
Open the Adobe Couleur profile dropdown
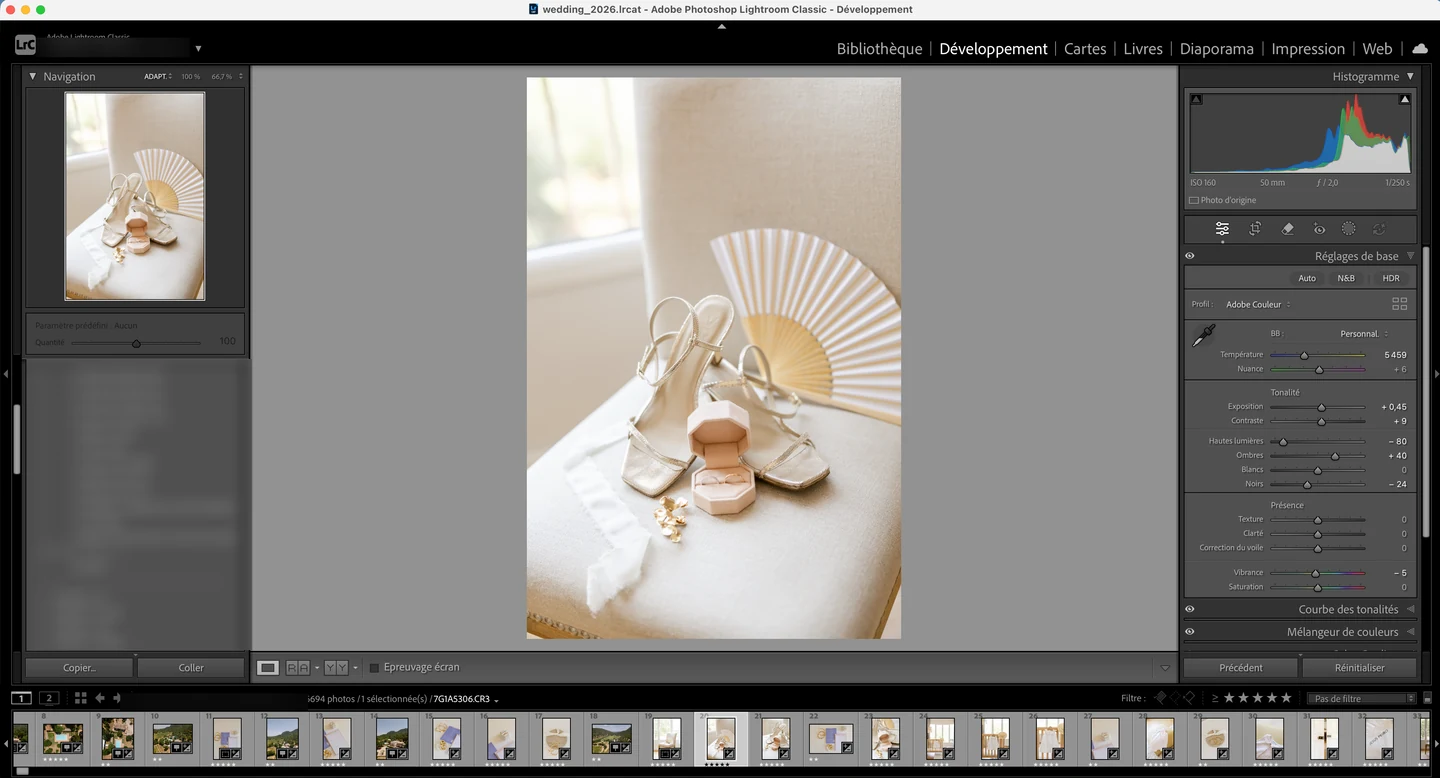pyautogui.click(x=1258, y=304)
